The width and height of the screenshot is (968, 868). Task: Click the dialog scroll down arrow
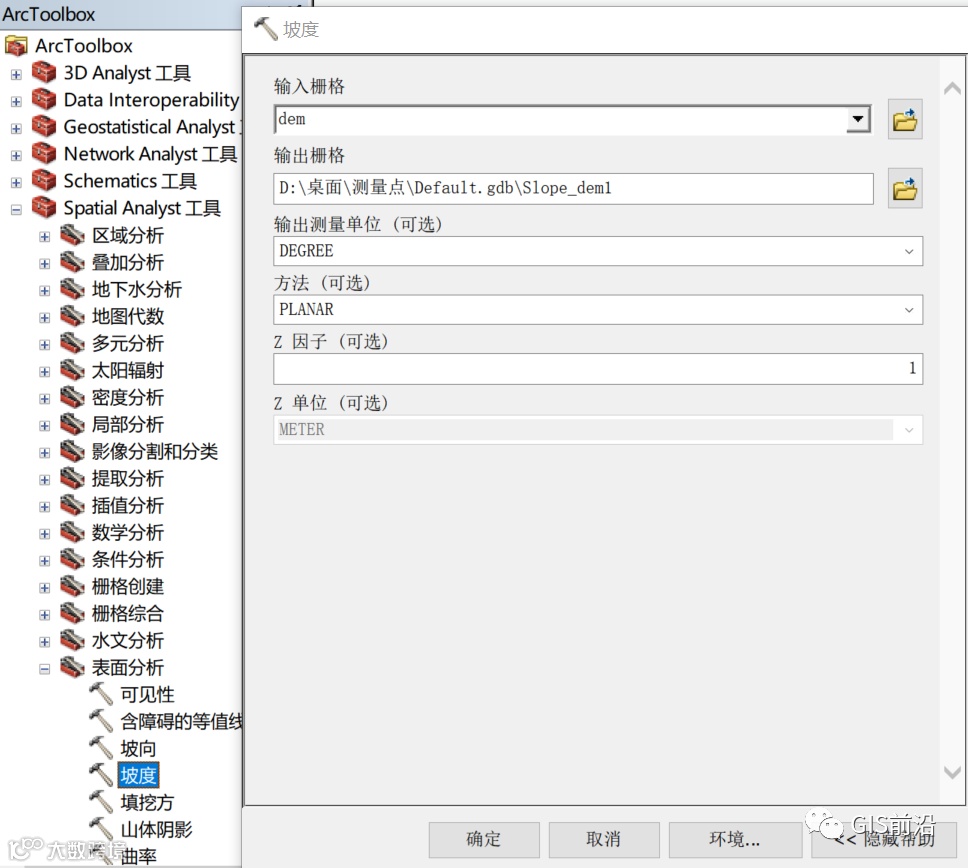[953, 772]
